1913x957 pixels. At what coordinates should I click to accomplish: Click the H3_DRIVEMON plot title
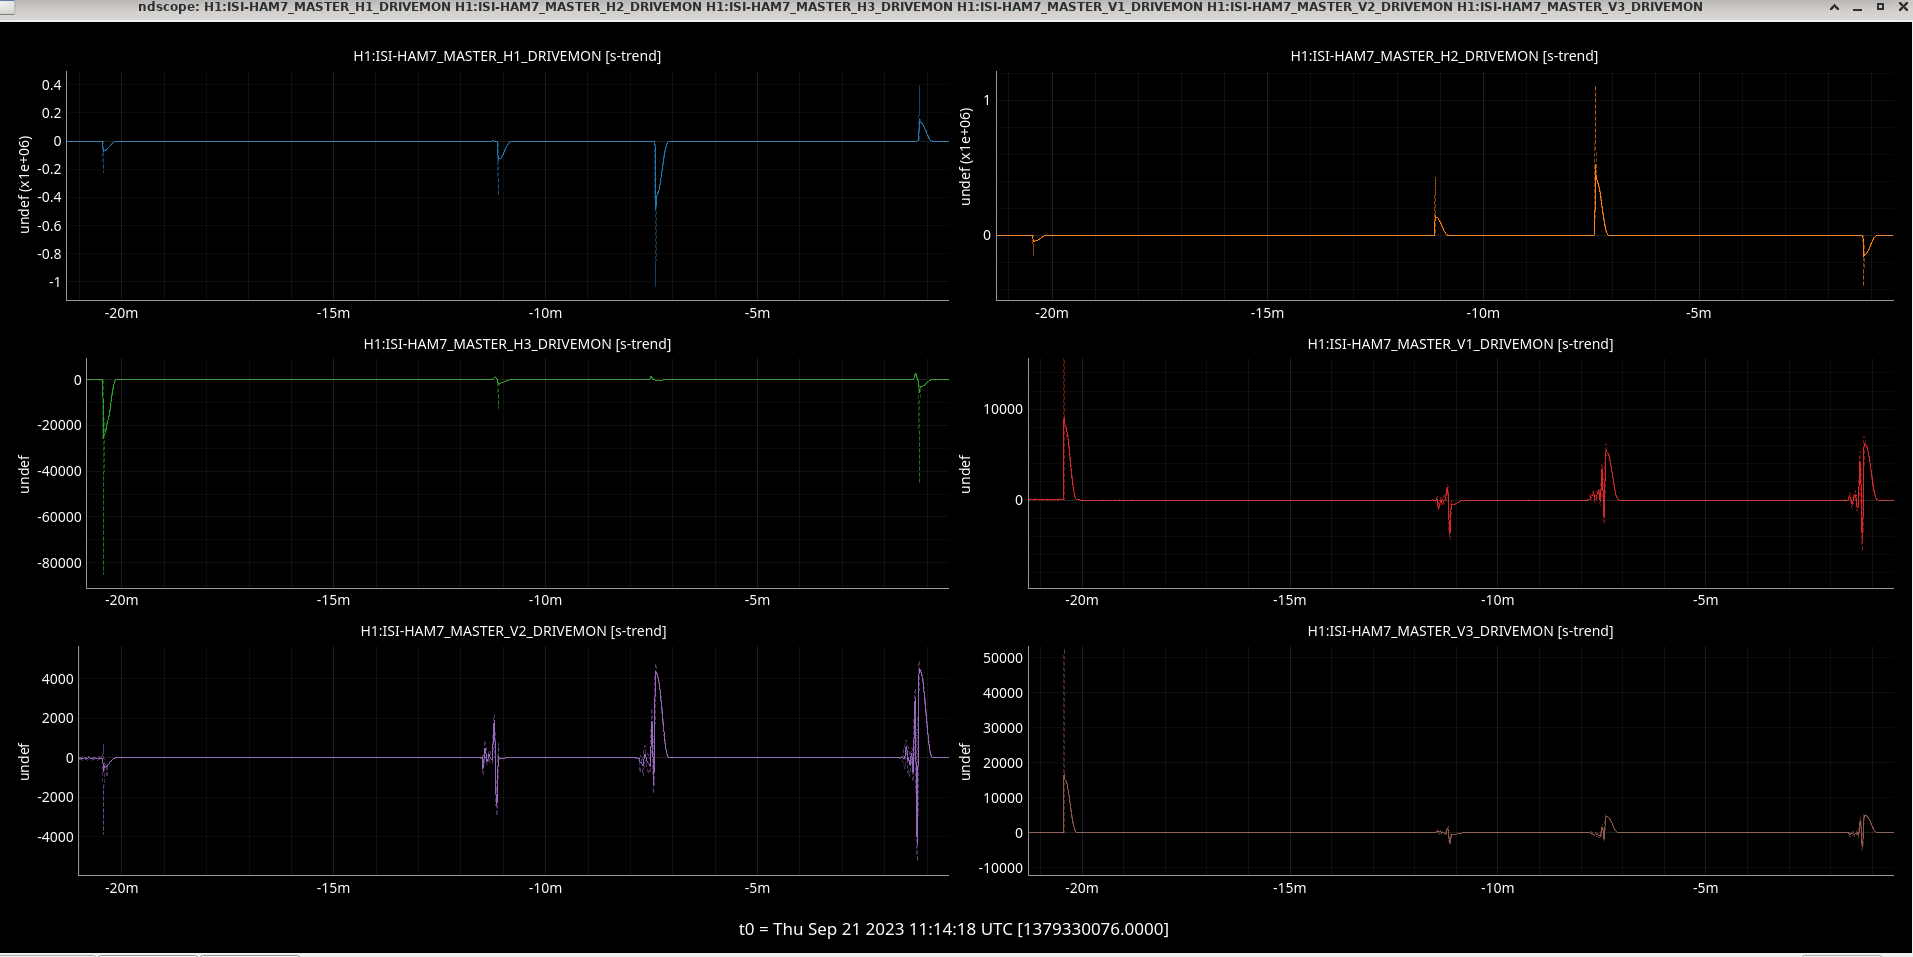coord(517,344)
